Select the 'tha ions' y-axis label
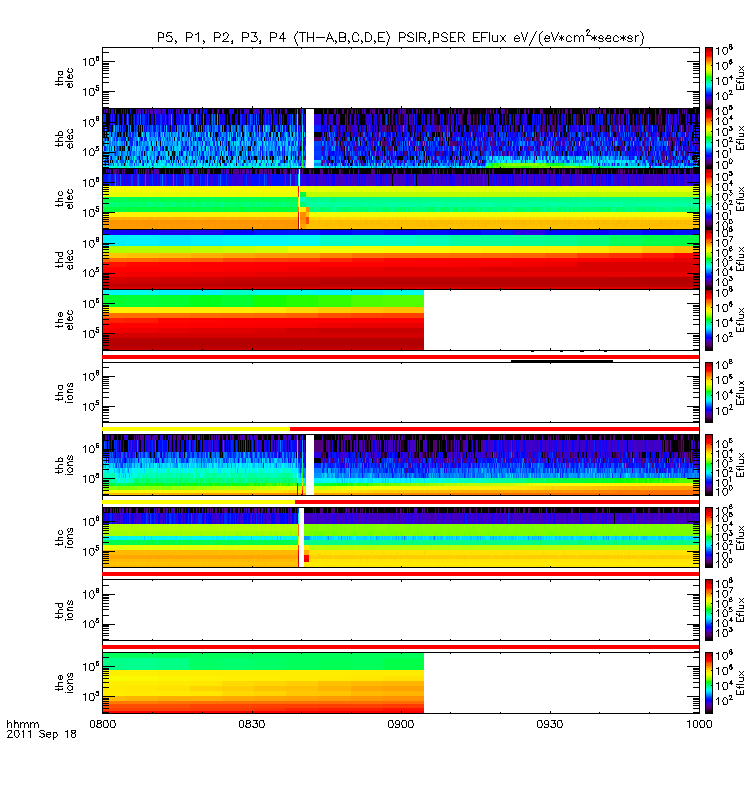This screenshot has height=800, width=750. click(65, 393)
